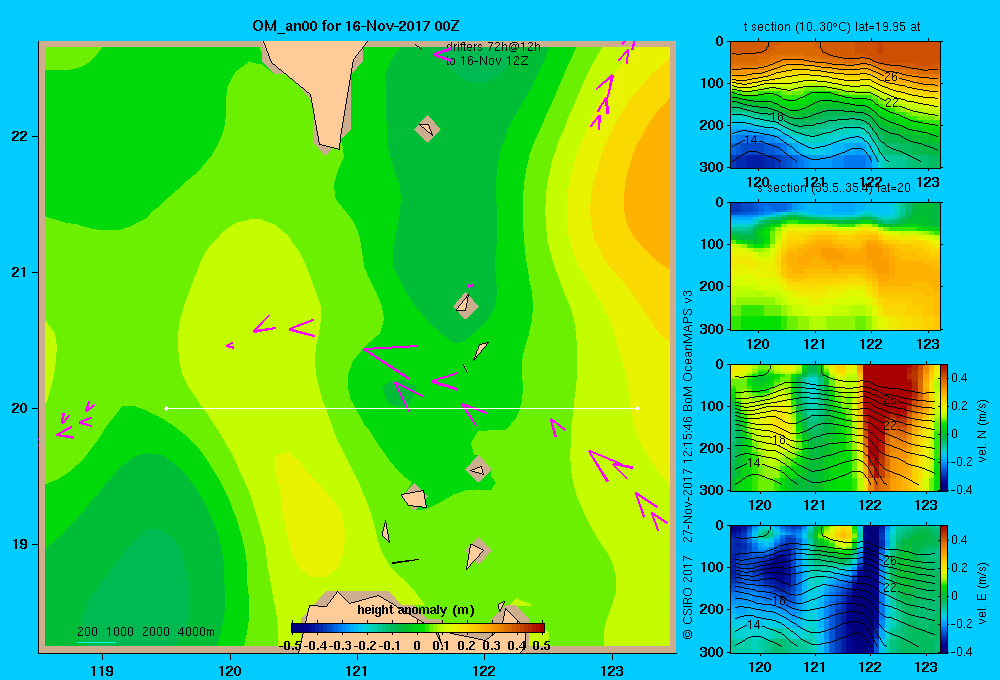Image resolution: width=1000 pixels, height=680 pixels.
Task: Click latitude label 20 on main map axis
Action: (x=19, y=408)
